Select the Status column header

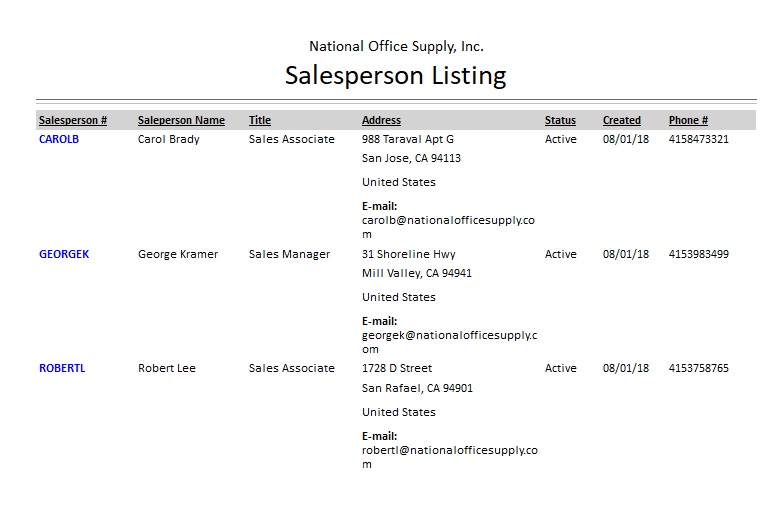[x=560, y=121]
